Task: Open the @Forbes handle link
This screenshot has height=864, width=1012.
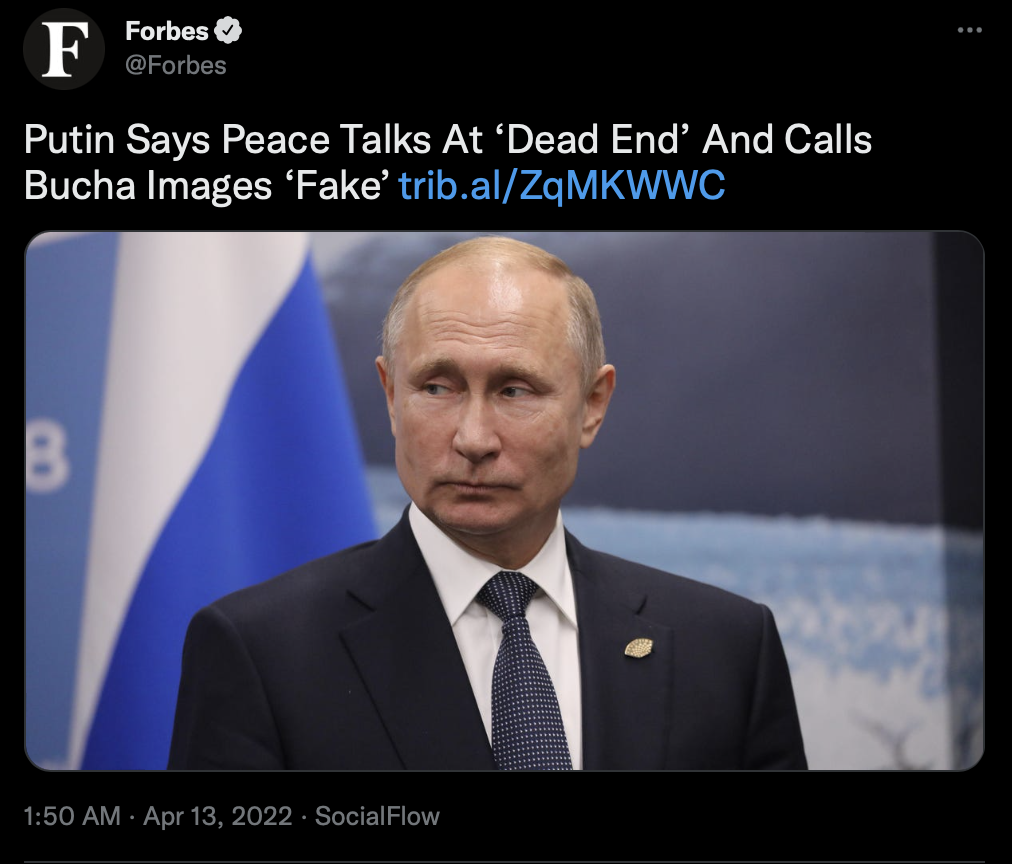Action: pyautogui.click(x=176, y=65)
